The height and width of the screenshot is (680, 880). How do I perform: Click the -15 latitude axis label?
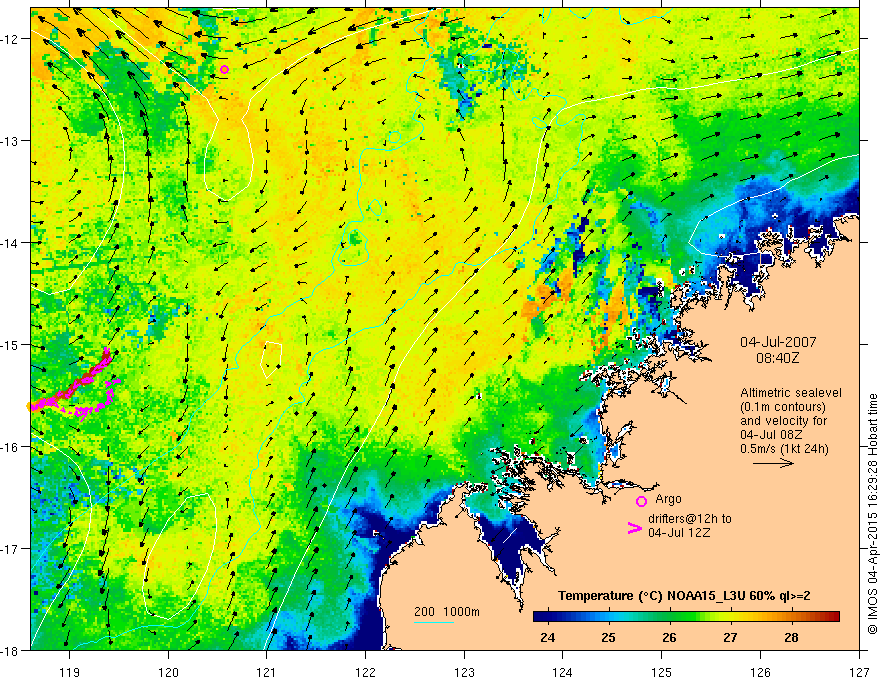point(10,344)
